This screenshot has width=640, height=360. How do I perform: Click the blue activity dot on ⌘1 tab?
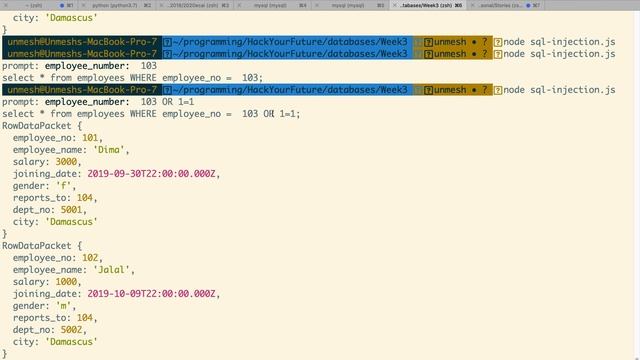click(62, 5)
